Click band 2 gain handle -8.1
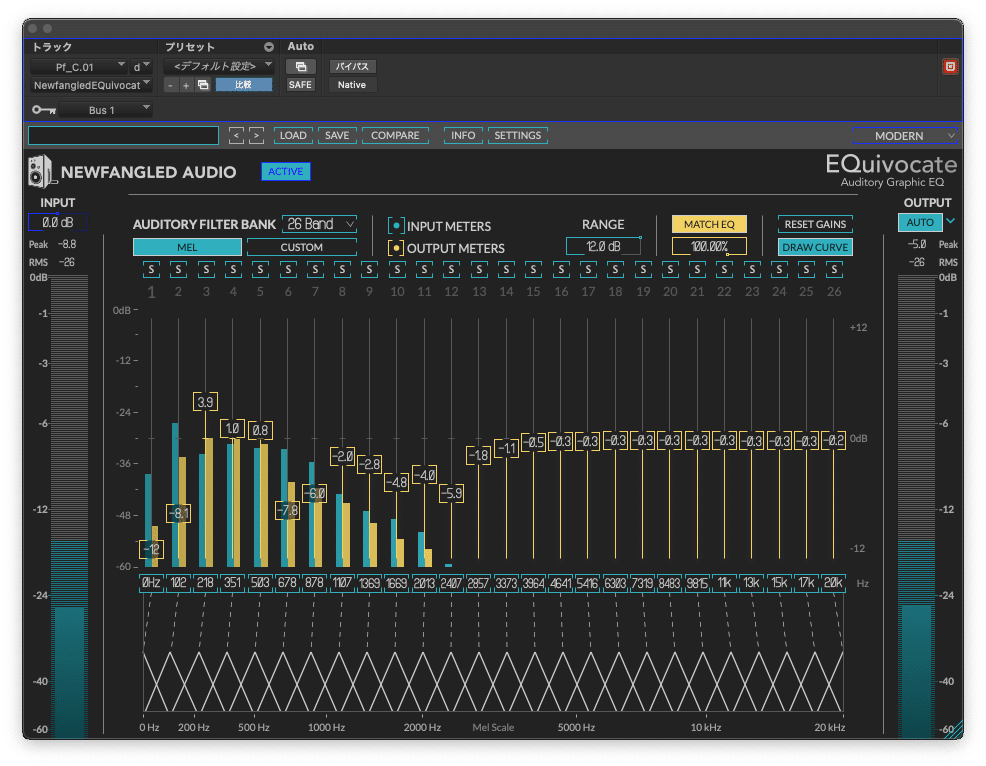 179,513
